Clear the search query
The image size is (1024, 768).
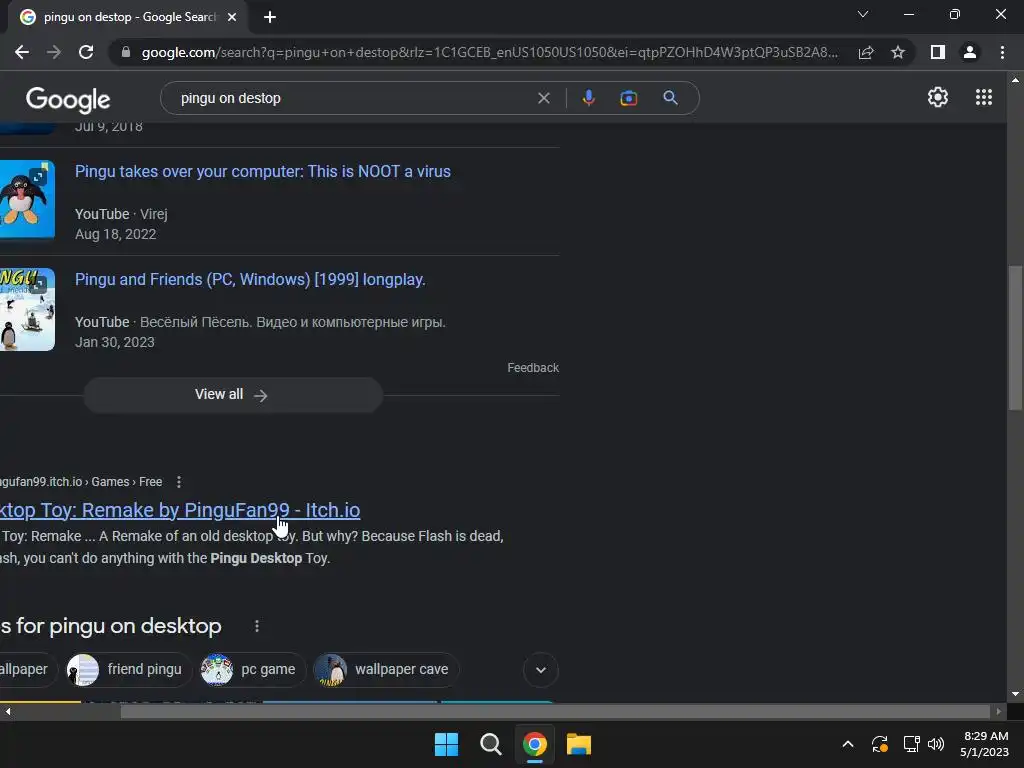(x=543, y=98)
